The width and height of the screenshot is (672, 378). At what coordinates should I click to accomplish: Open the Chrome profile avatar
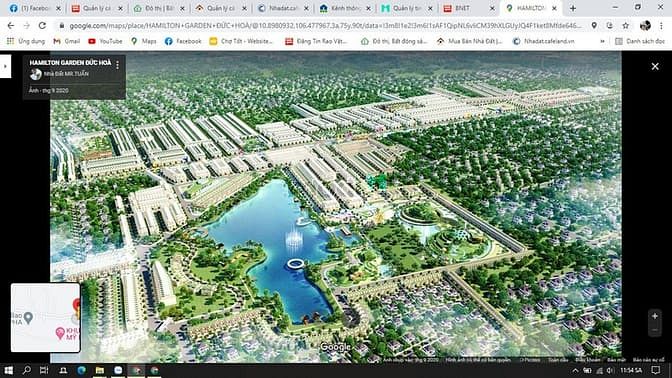tap(645, 26)
